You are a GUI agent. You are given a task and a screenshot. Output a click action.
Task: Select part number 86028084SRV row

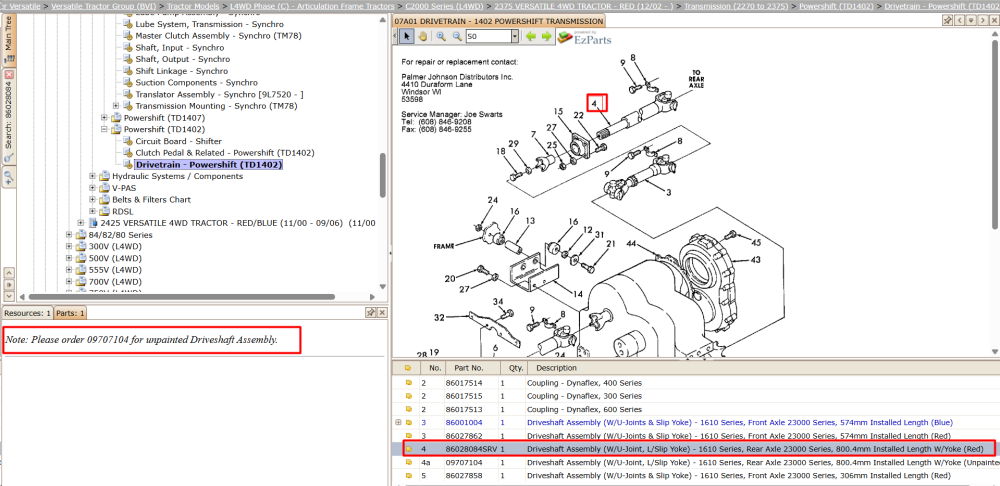click(698, 449)
